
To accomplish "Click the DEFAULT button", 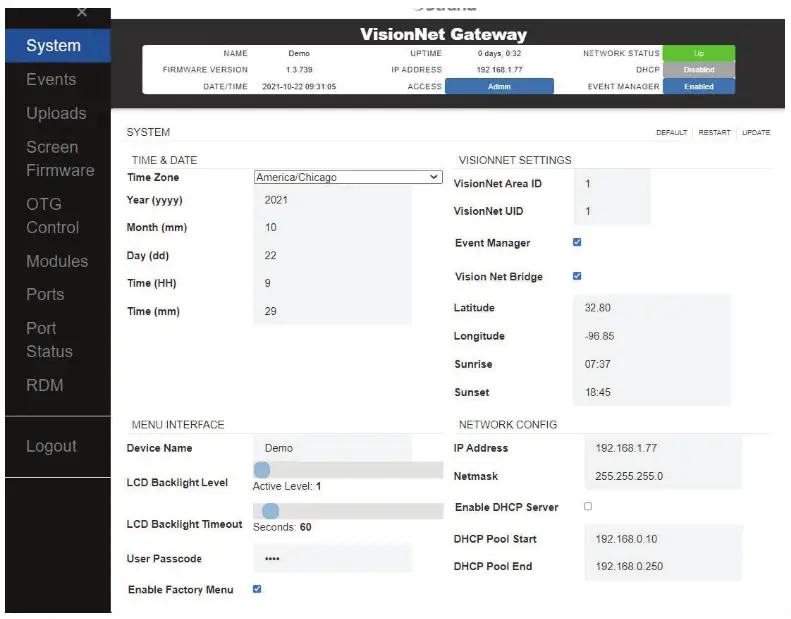I will pos(671,132).
